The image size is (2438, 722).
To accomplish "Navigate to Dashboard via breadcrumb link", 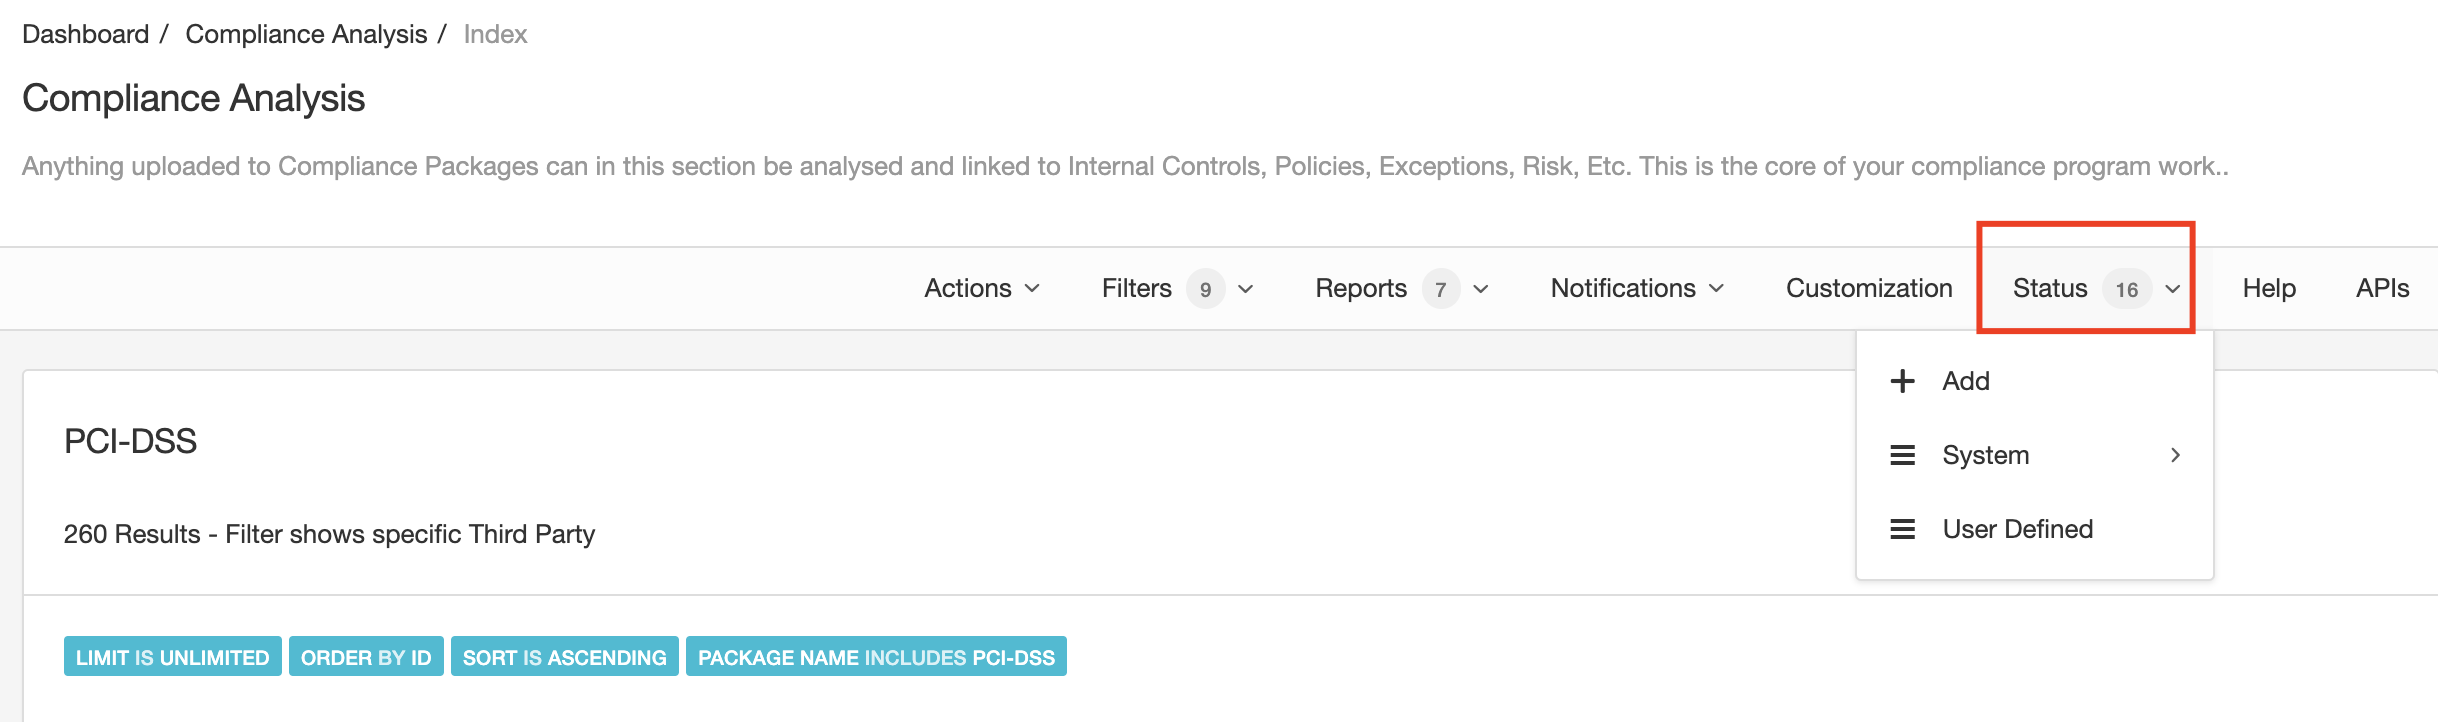I will click(85, 33).
